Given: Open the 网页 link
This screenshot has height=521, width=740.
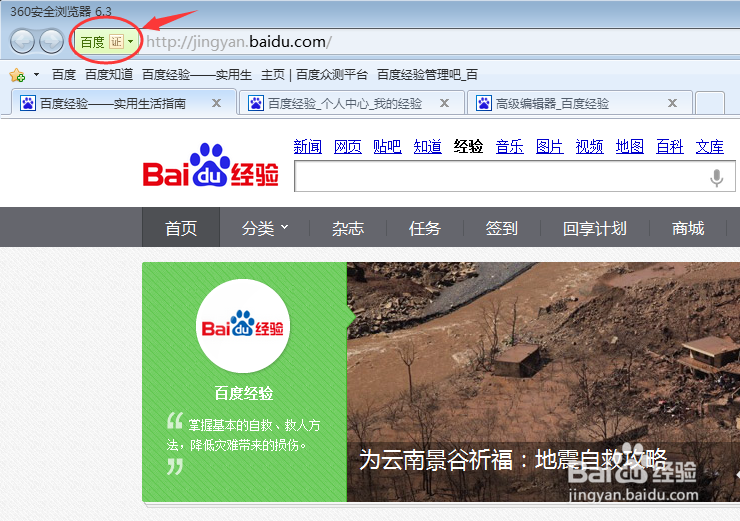Looking at the screenshot, I should click(348, 147).
